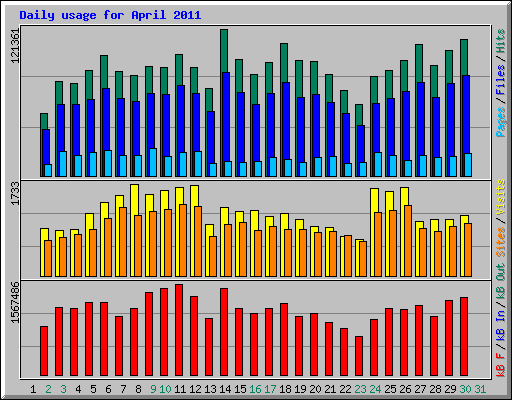This screenshot has height=400, width=512.
Task: Click day label 26 on the x-axis
Action: coord(405,389)
